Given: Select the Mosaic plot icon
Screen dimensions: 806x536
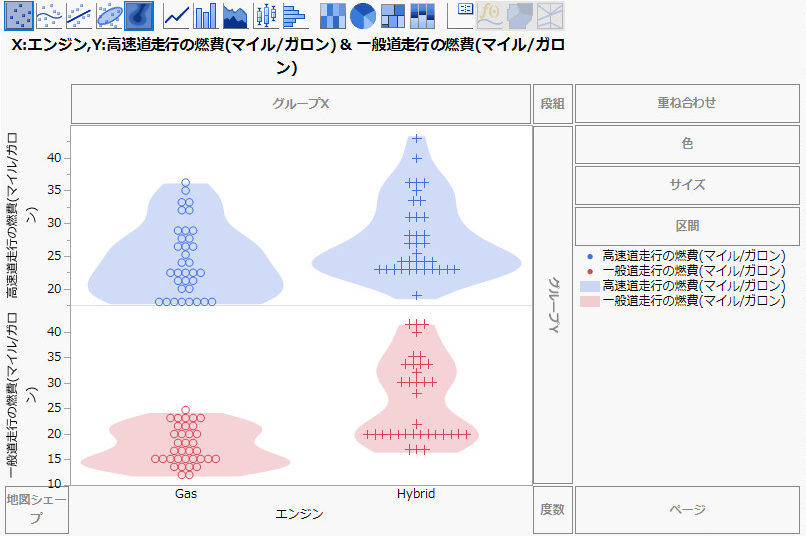Looking at the screenshot, I should click(x=423, y=15).
